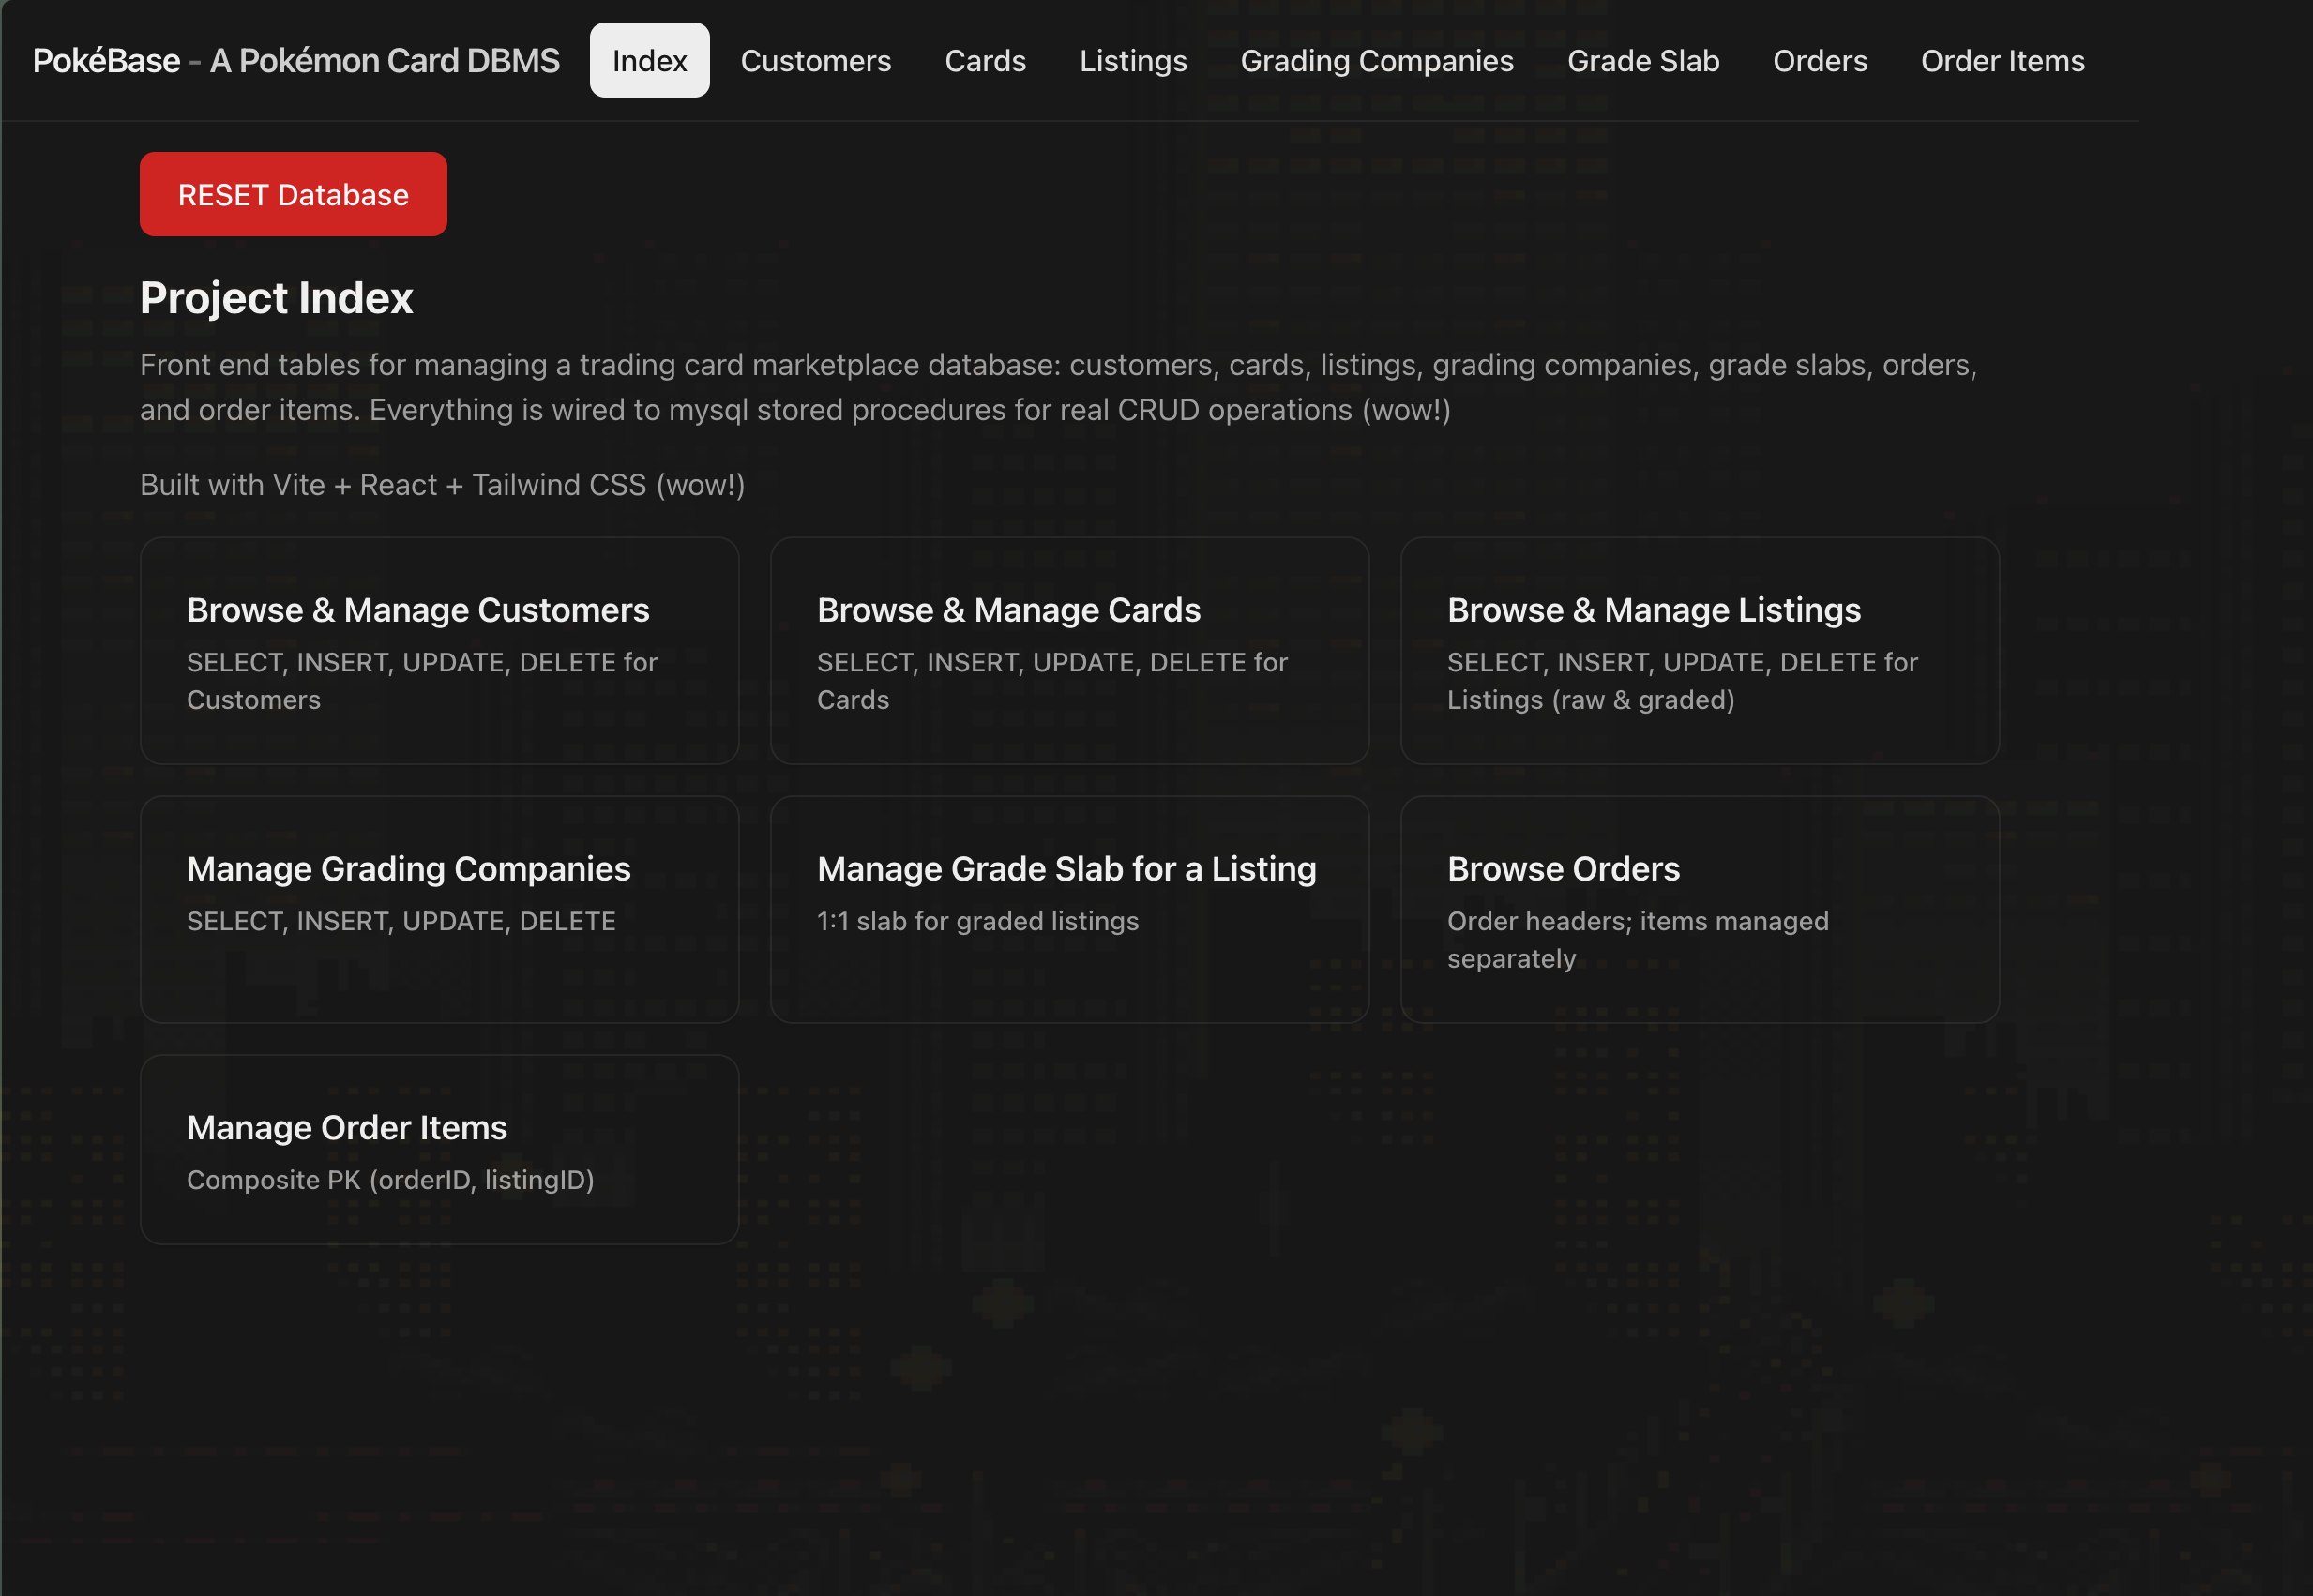Switch to the Order Items tab
This screenshot has height=1596, width=2313.
[2002, 60]
